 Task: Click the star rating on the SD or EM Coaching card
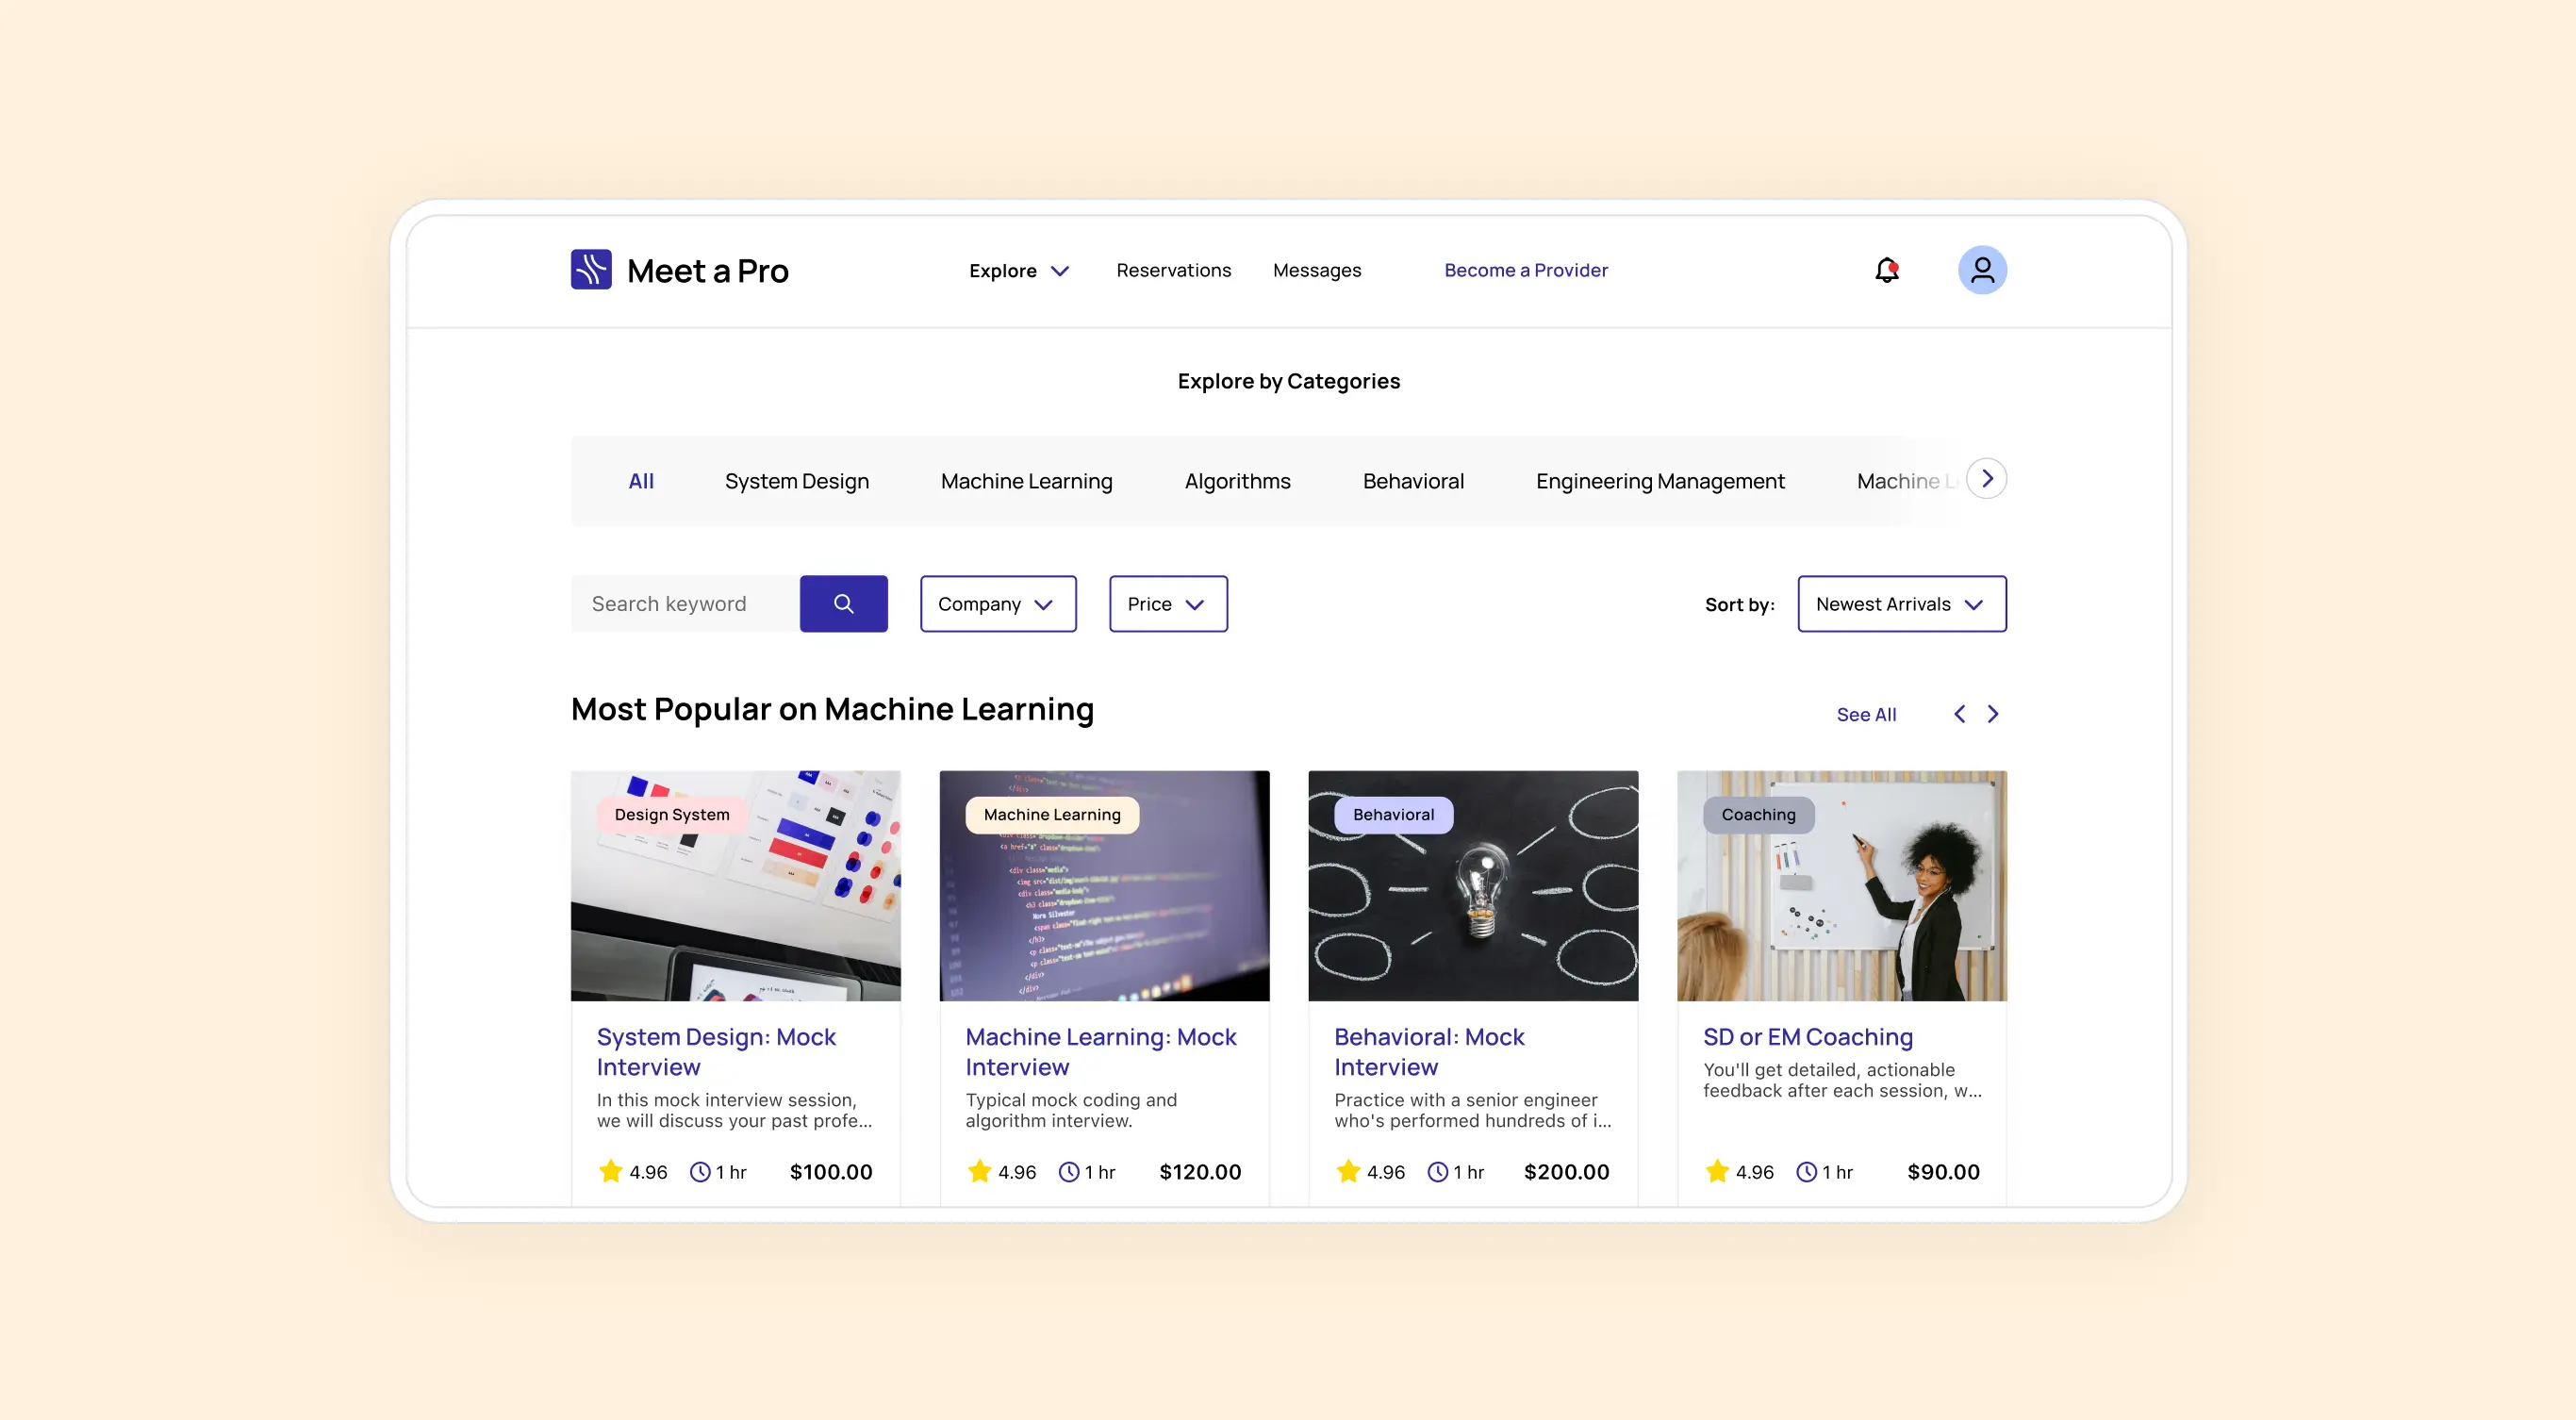click(1717, 1171)
